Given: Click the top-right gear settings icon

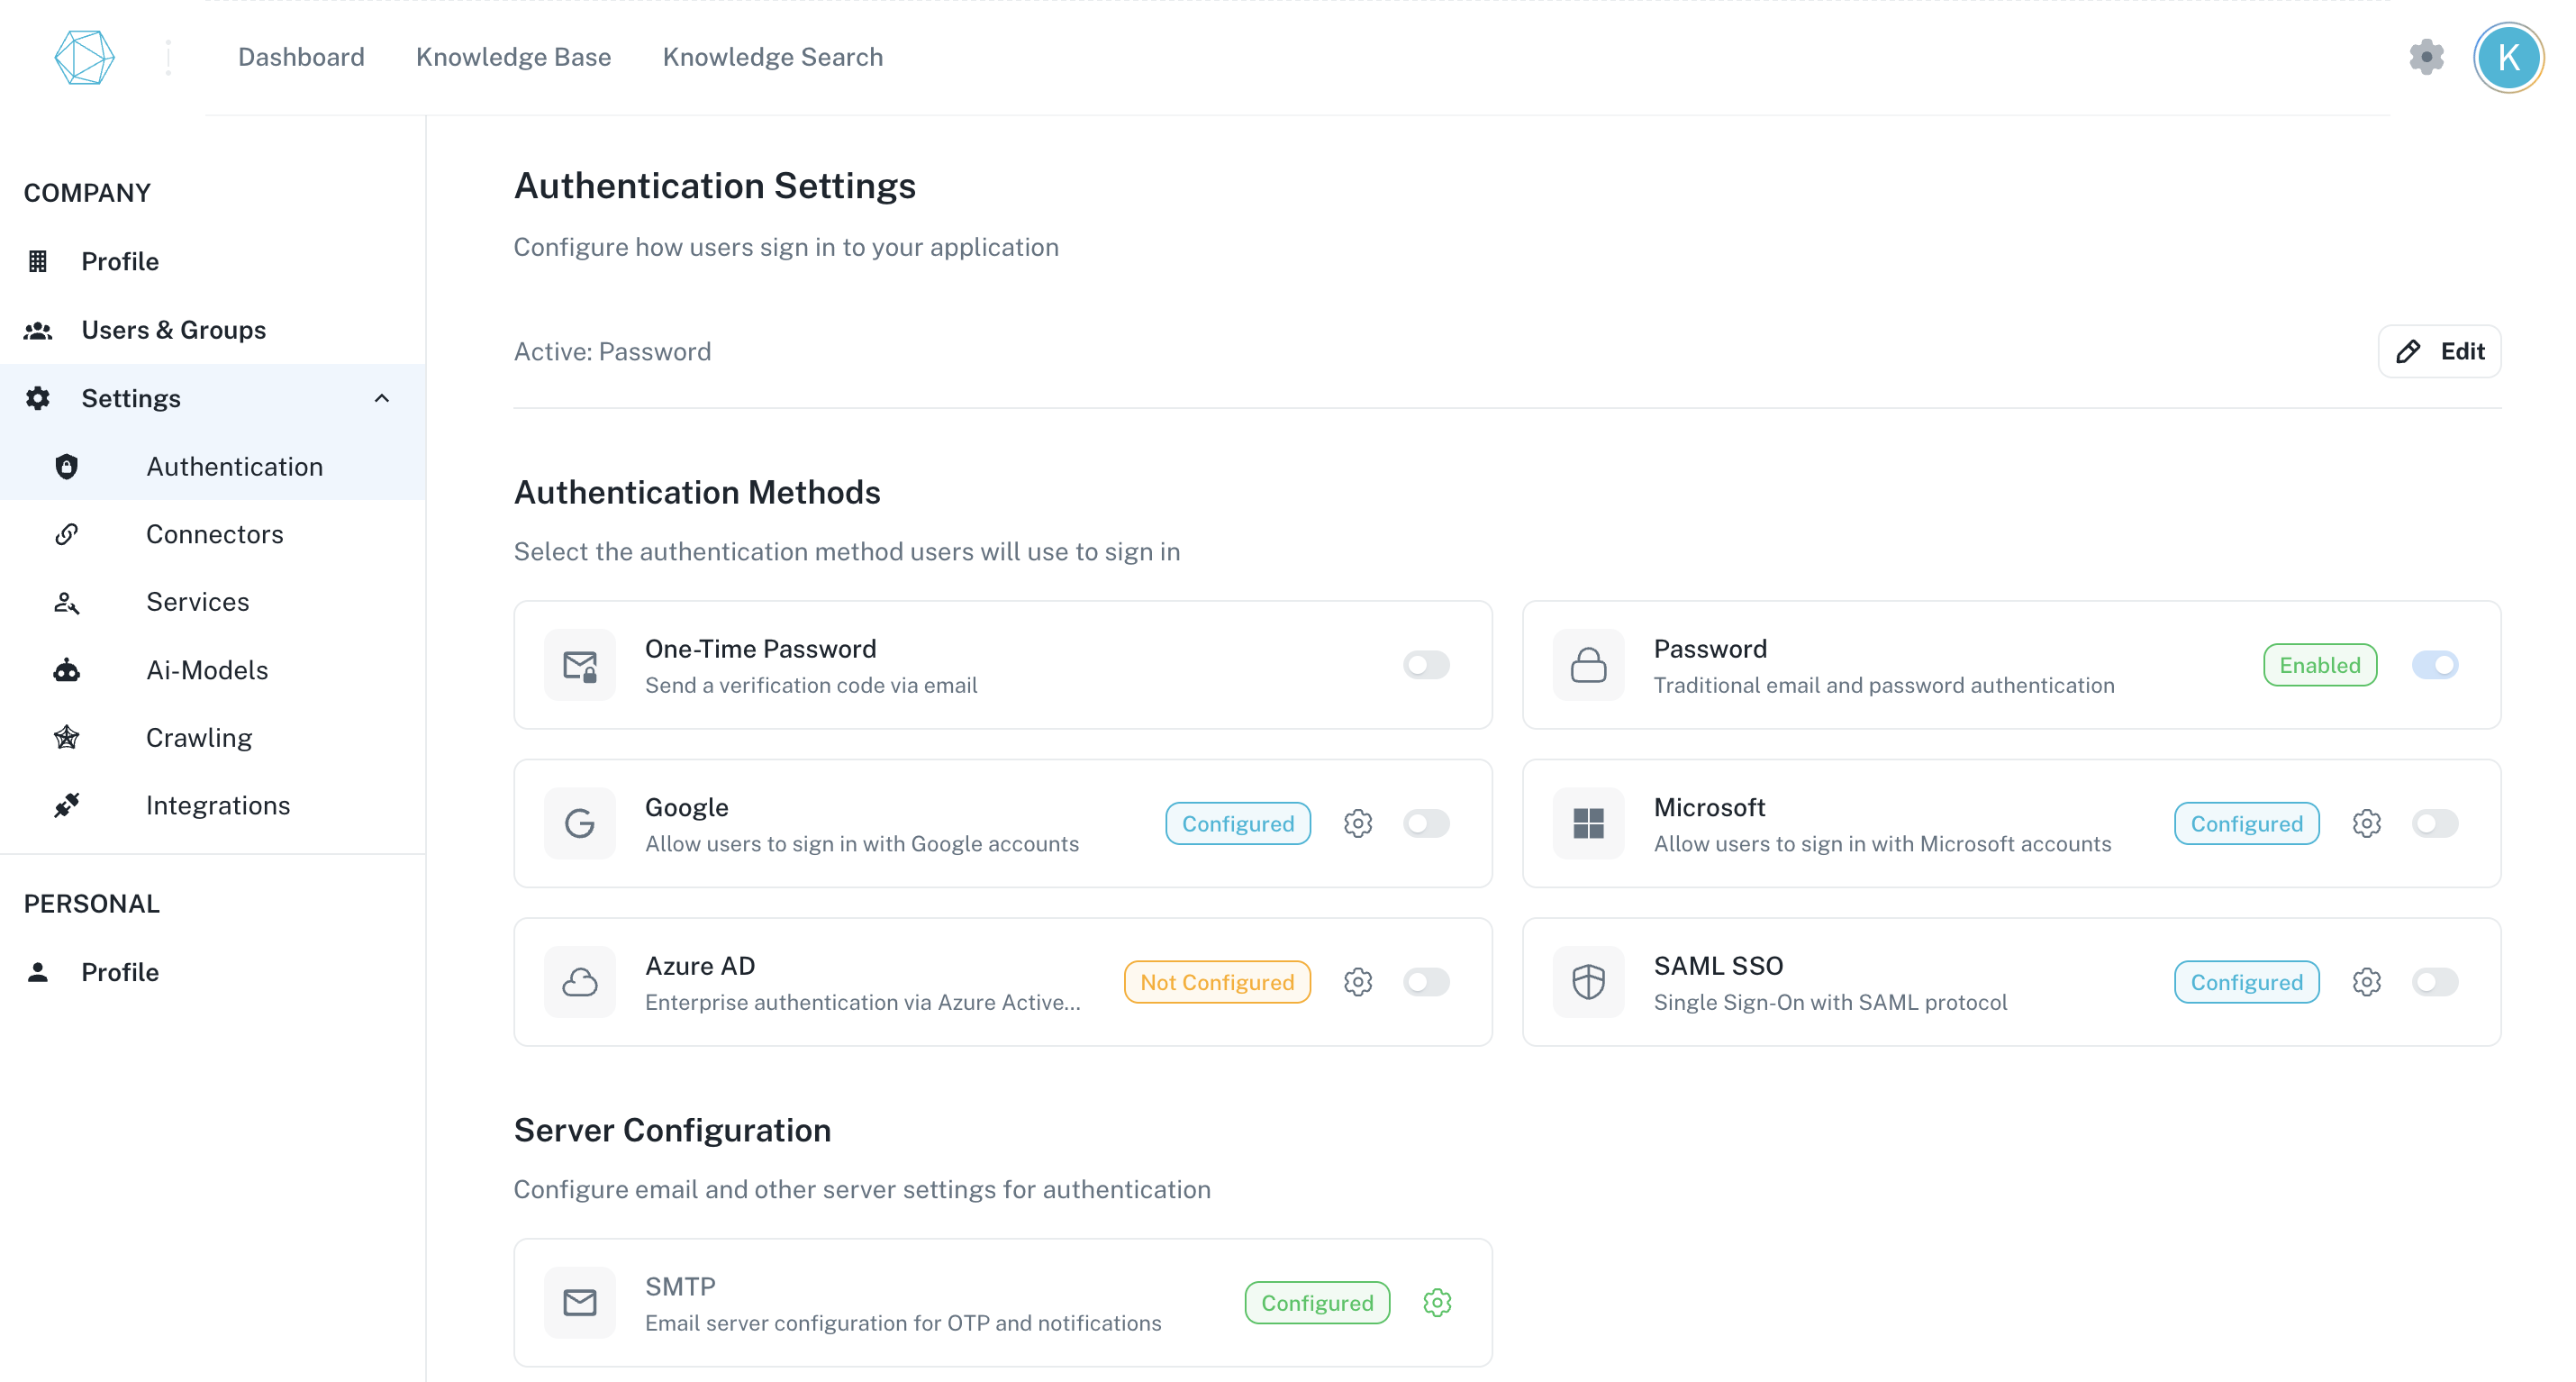Looking at the screenshot, I should pyautogui.click(x=2426, y=57).
